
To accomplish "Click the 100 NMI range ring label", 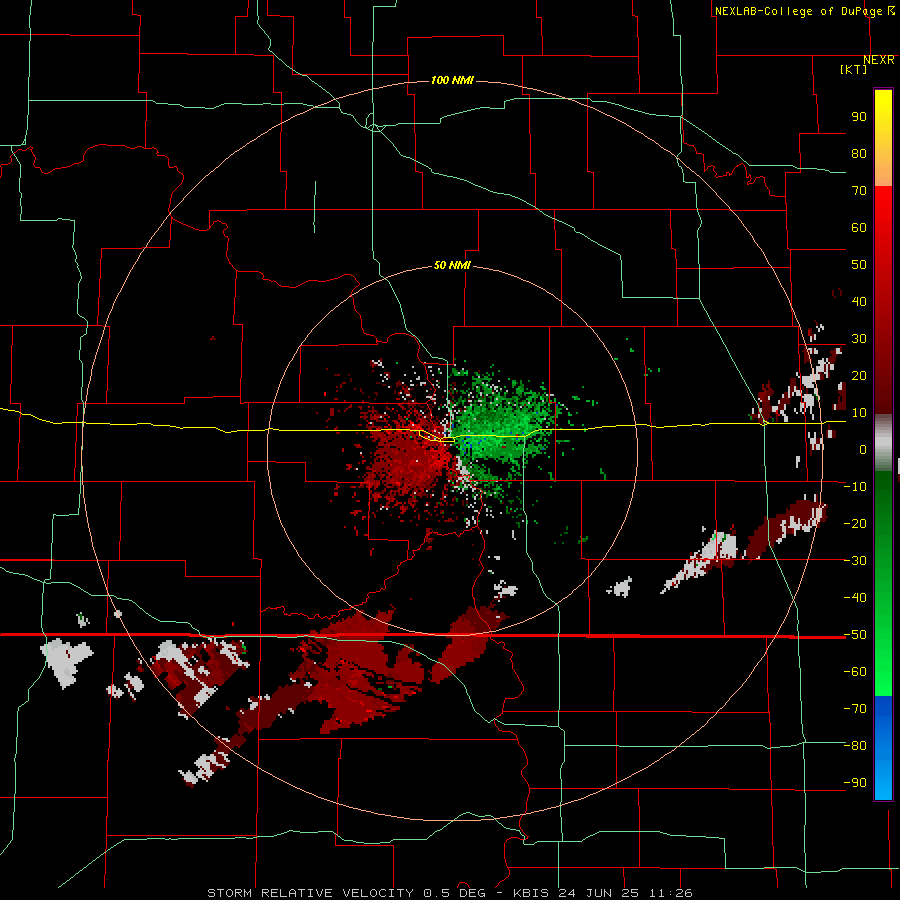I will tap(452, 80).
